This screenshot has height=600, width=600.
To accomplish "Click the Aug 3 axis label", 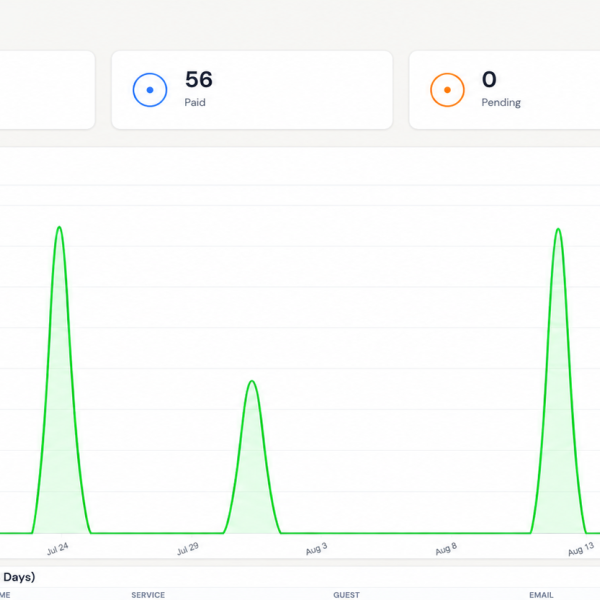I will (316, 549).
